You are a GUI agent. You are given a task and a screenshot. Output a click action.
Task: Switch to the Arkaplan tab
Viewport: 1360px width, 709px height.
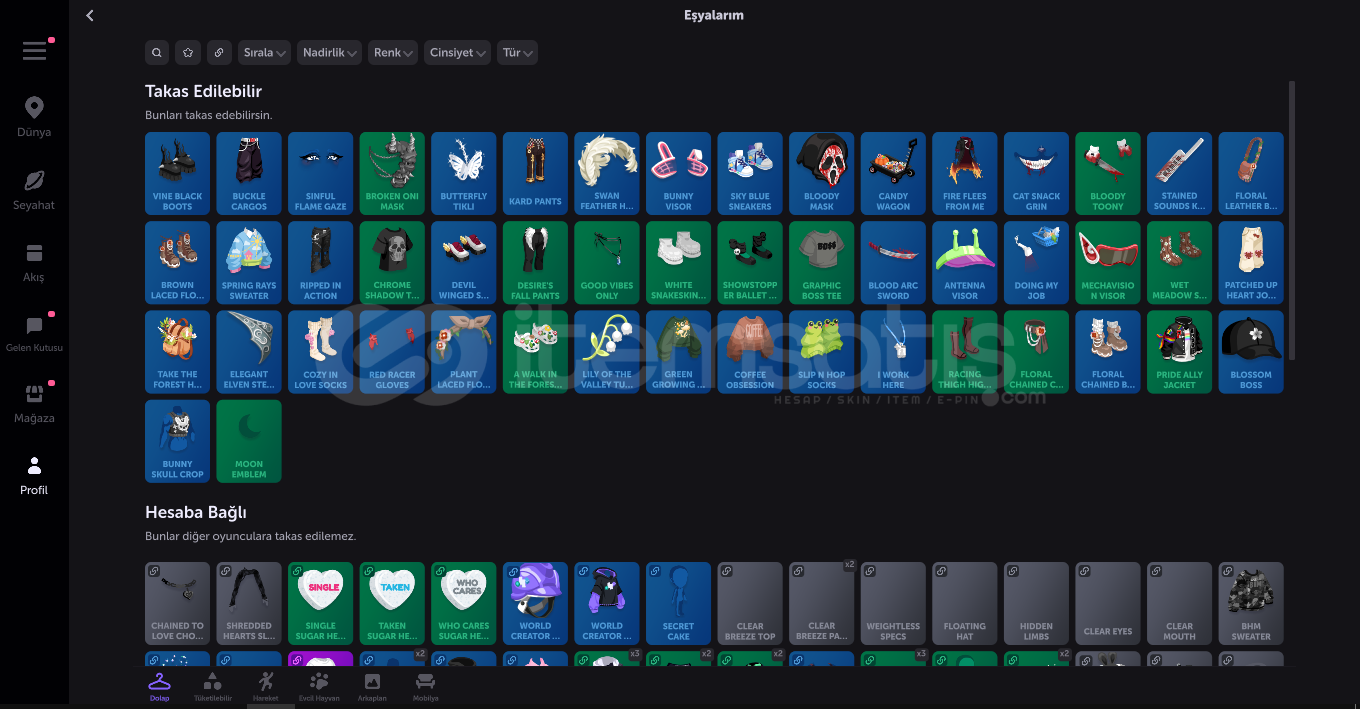point(372,687)
